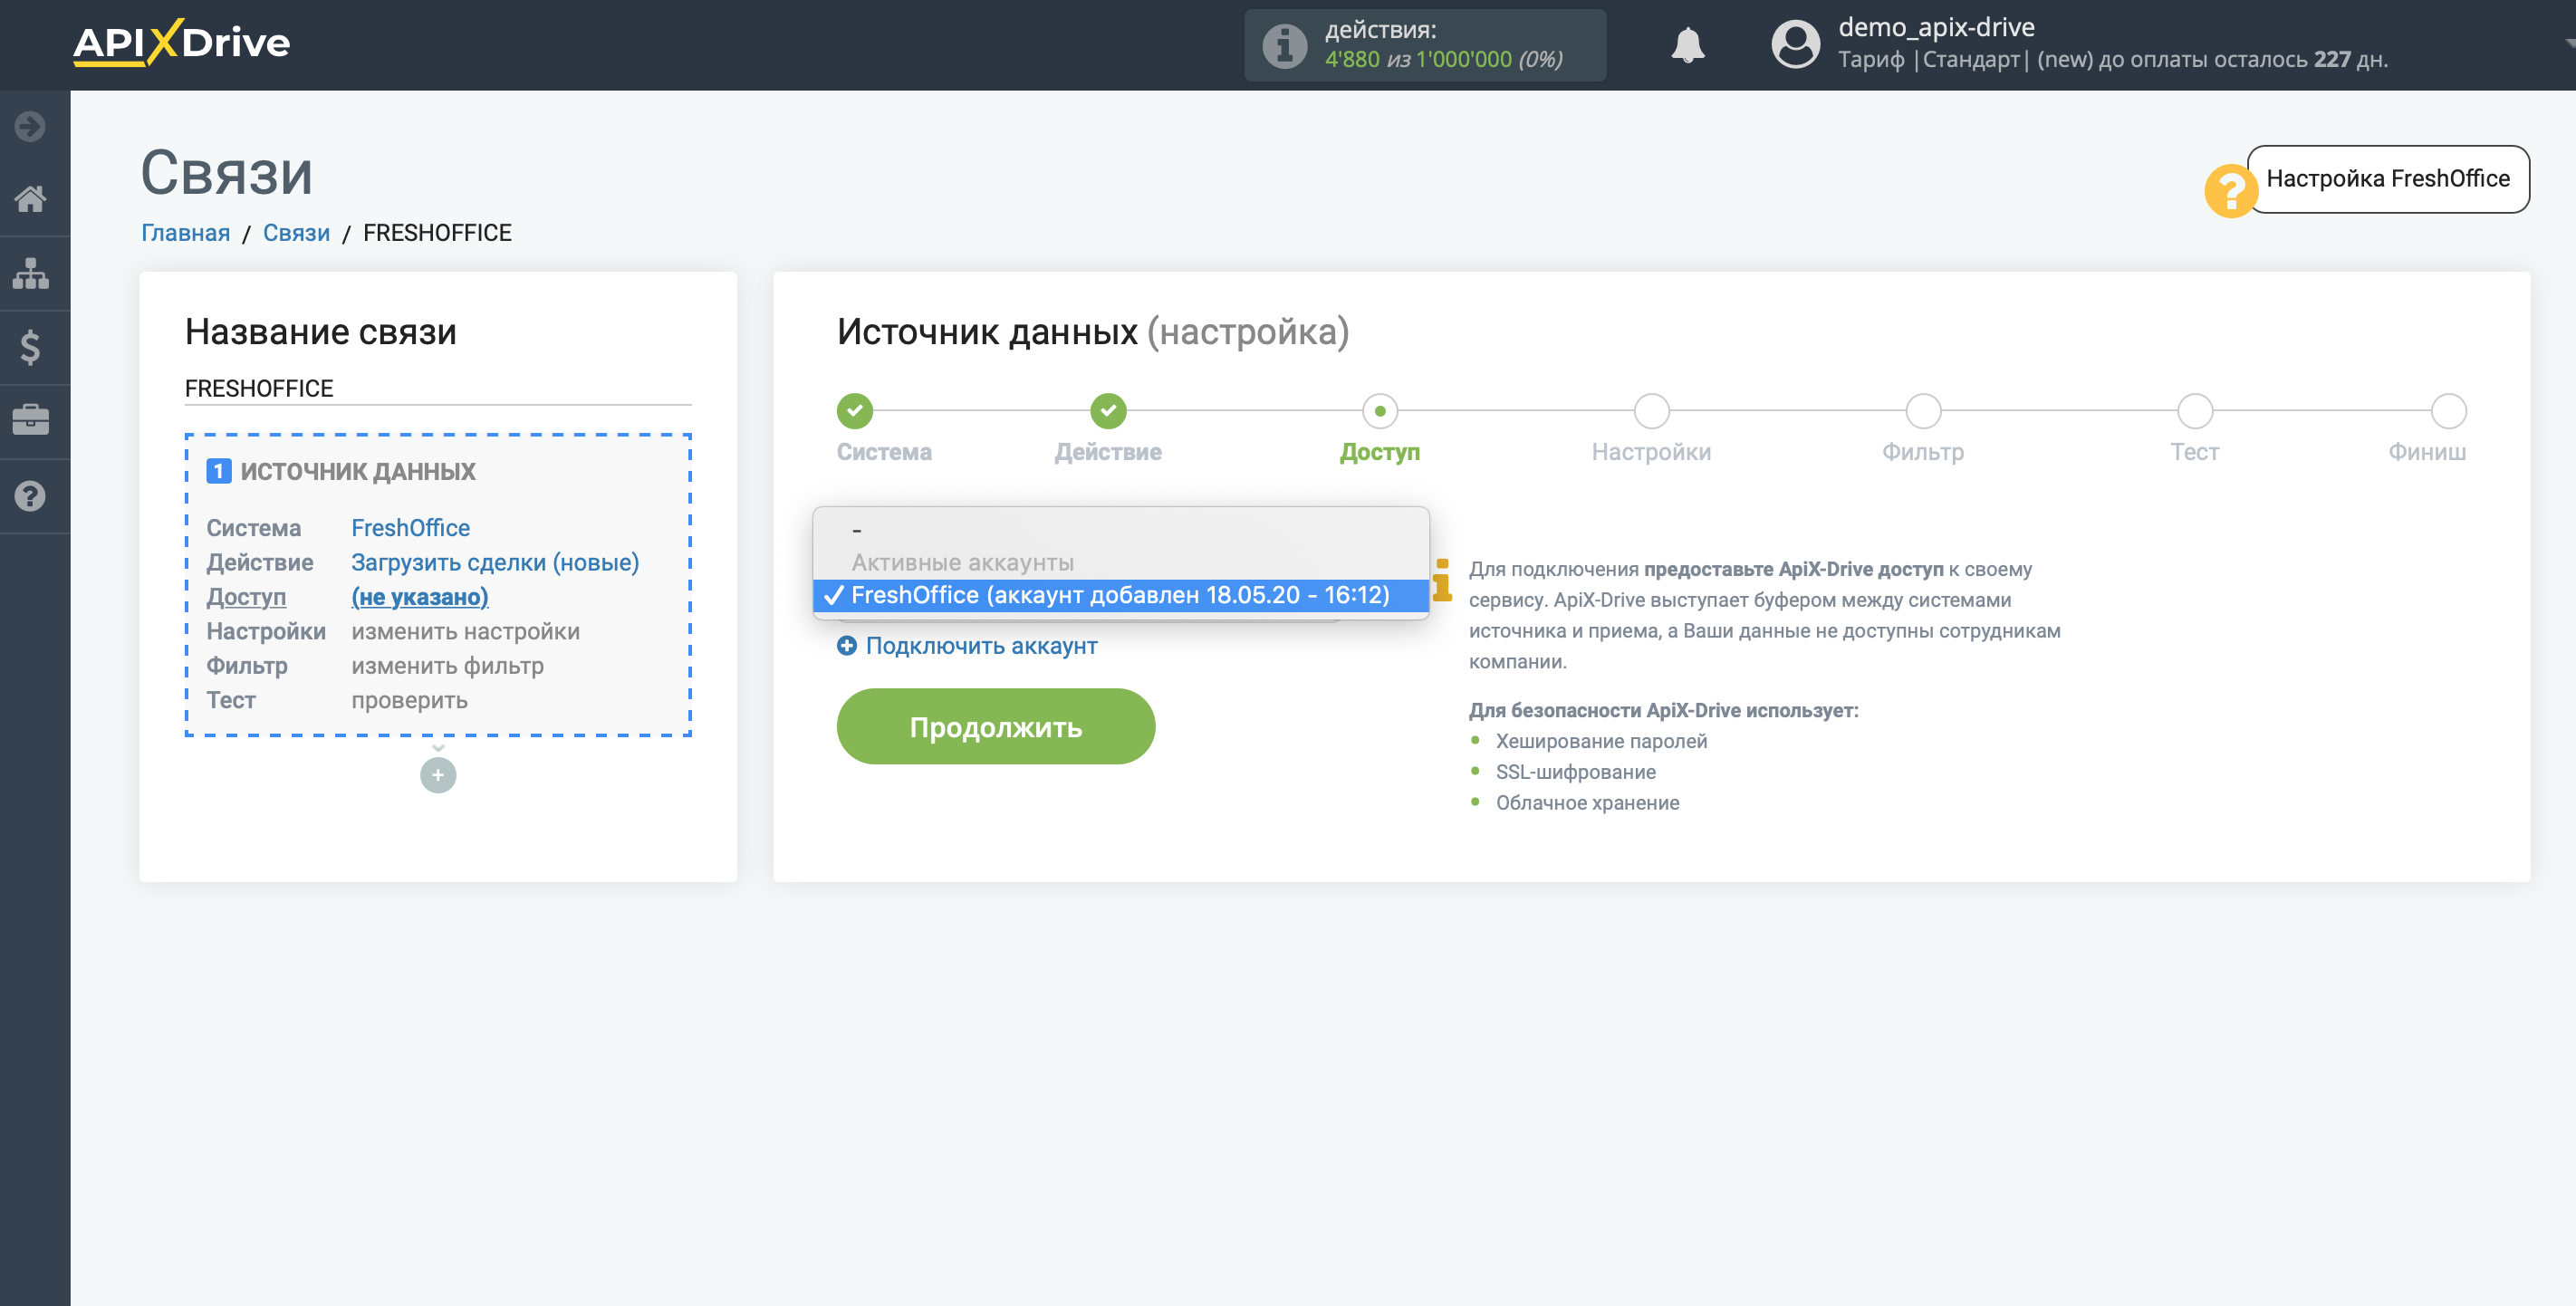This screenshot has height=1306, width=2576.
Task: Click the изменить фильтр text
Action: point(447,665)
